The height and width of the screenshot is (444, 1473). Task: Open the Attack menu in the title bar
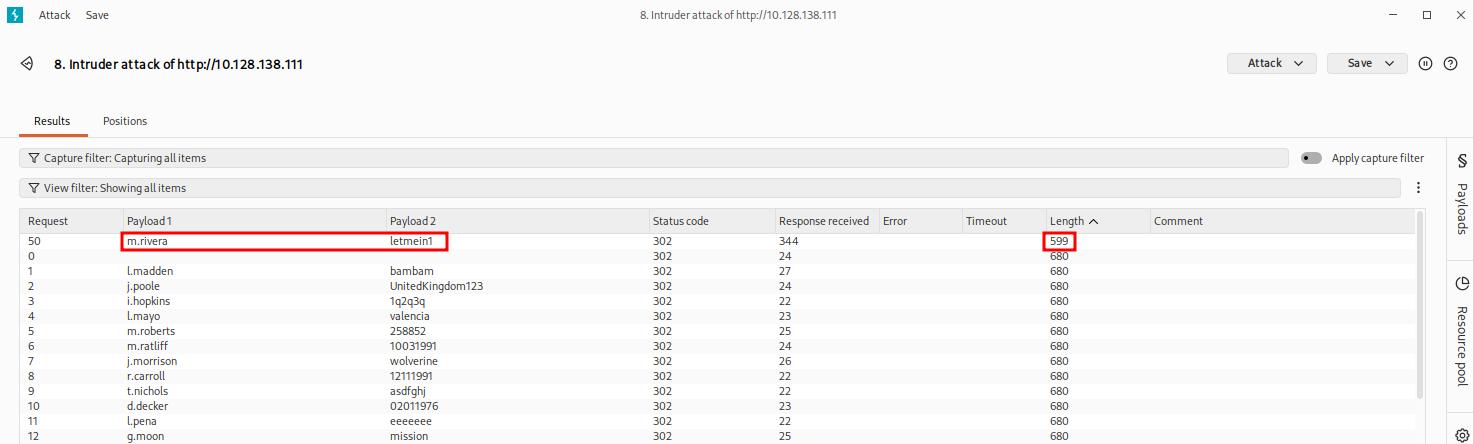coord(53,15)
